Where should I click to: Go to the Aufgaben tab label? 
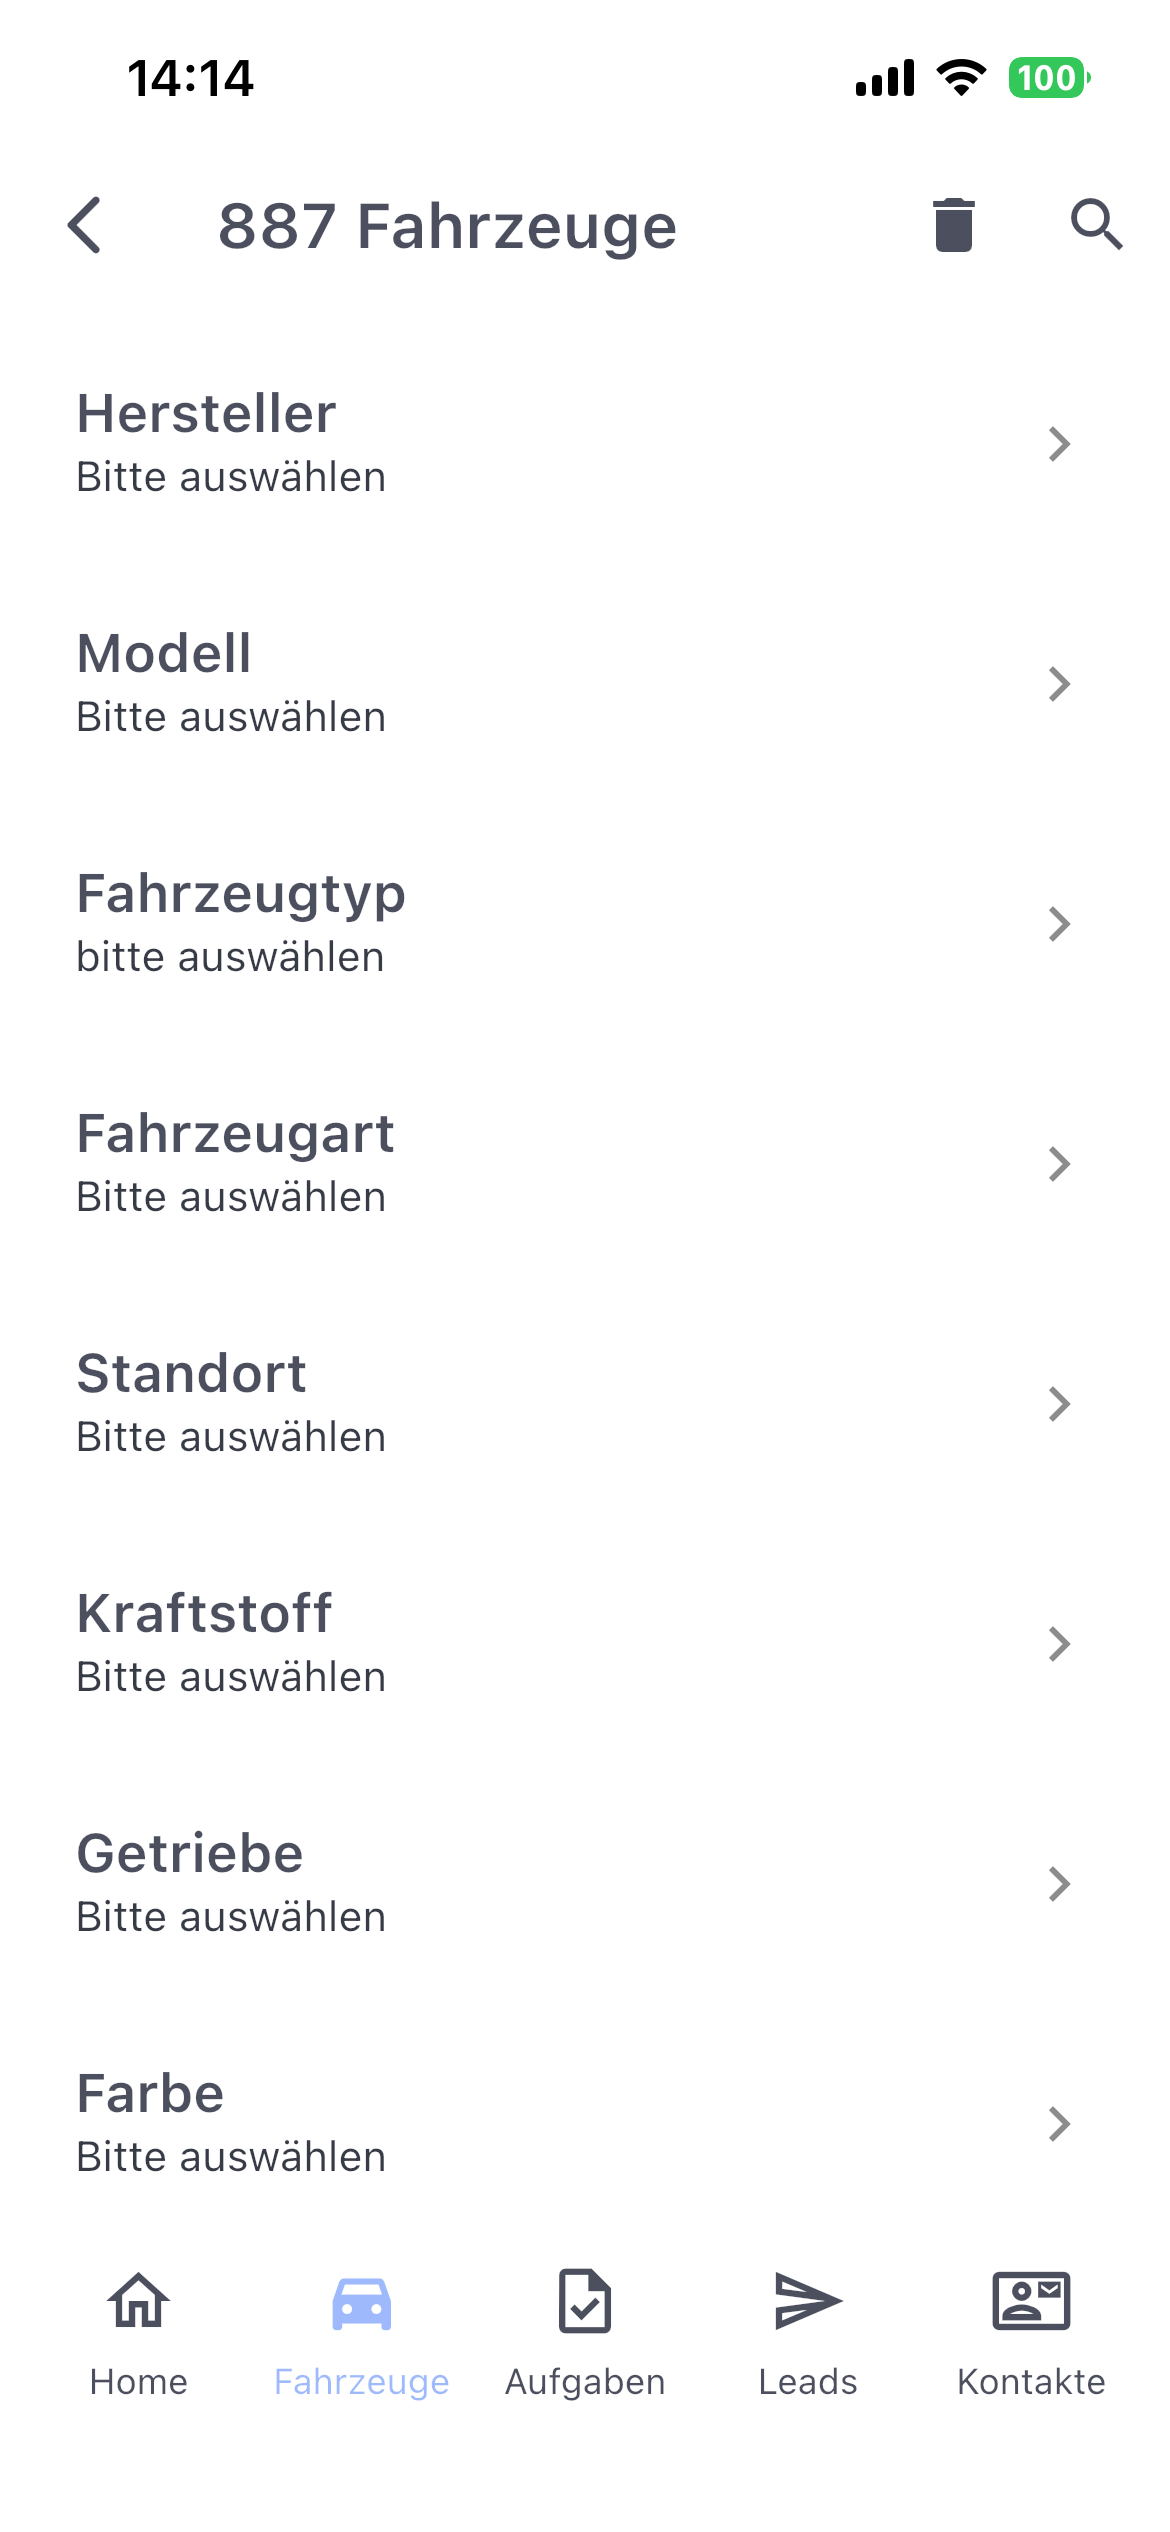(585, 2382)
